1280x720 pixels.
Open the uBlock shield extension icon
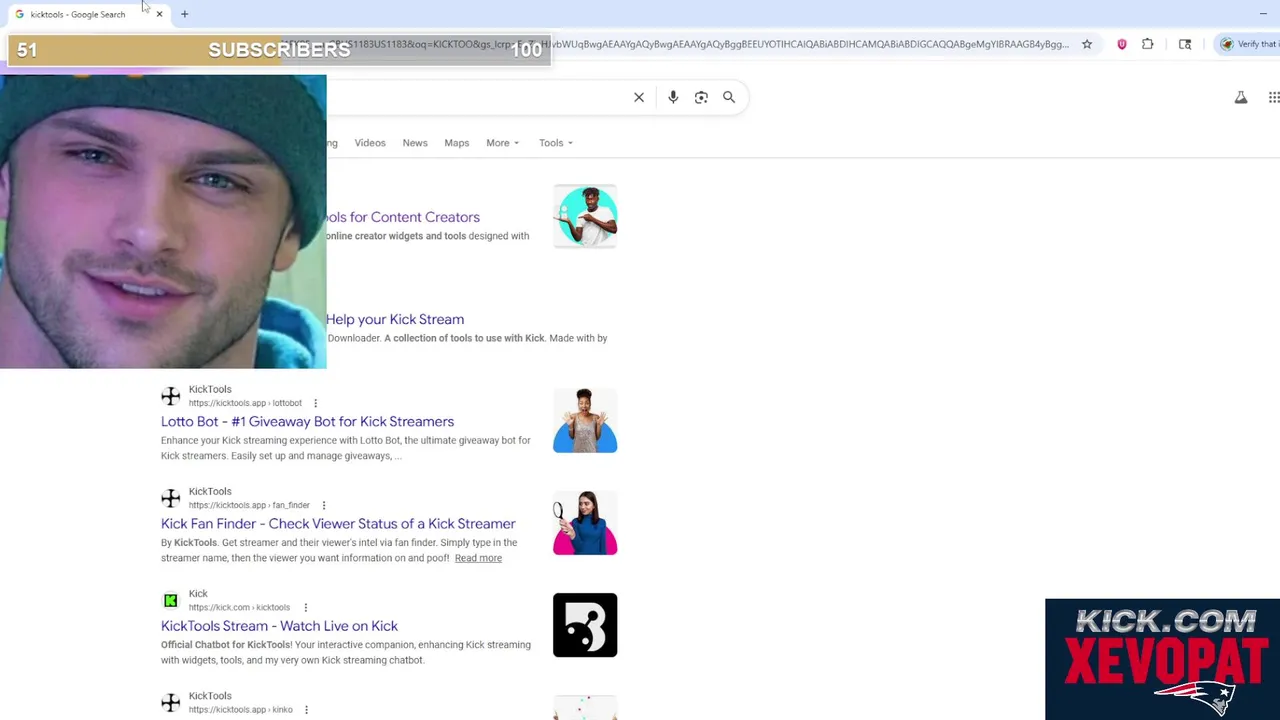[x=1122, y=44]
